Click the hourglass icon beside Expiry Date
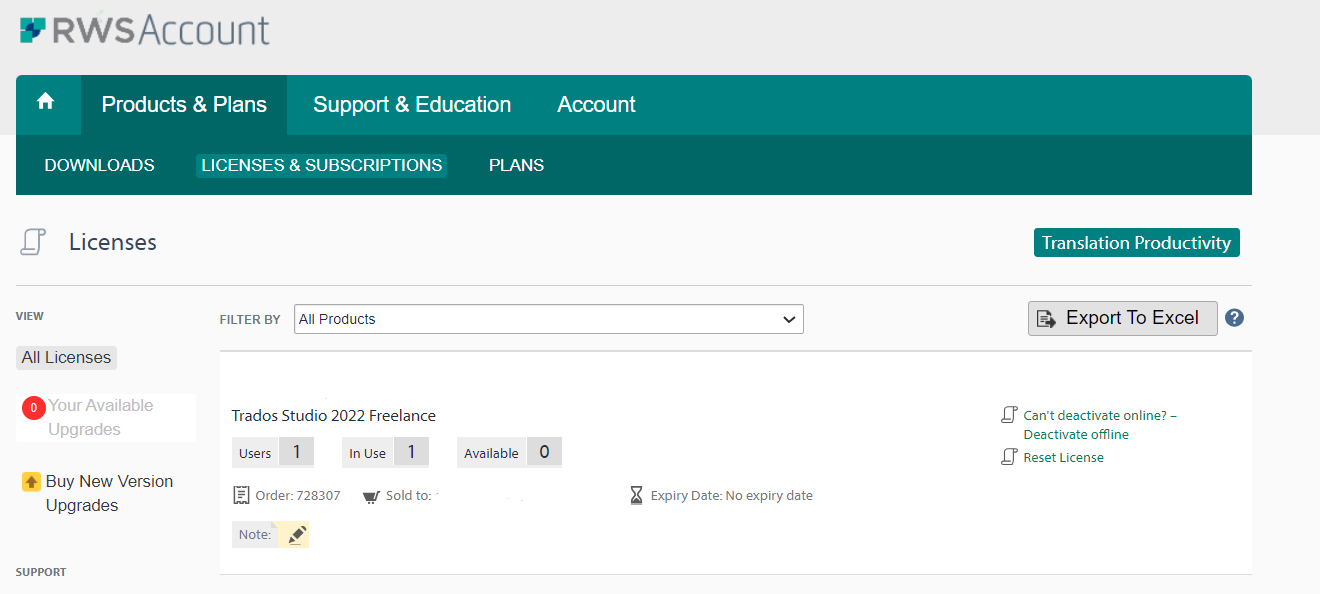The height and width of the screenshot is (594, 1320). pyautogui.click(x=637, y=495)
